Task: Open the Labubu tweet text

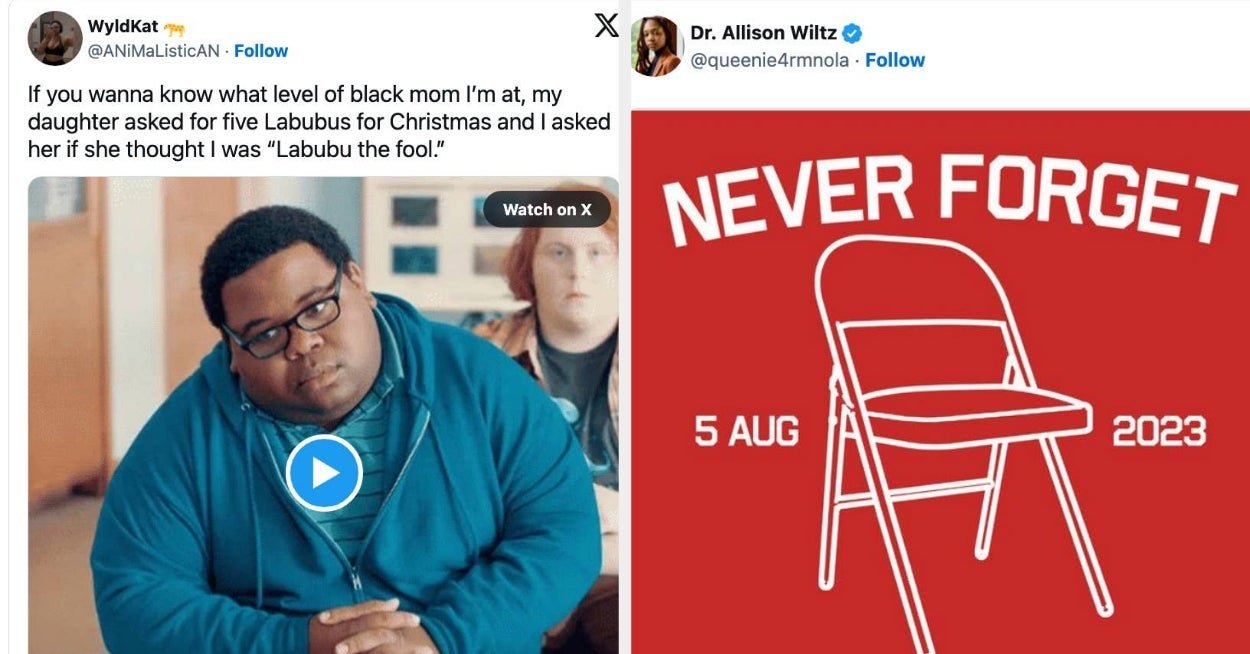Action: coord(319,122)
